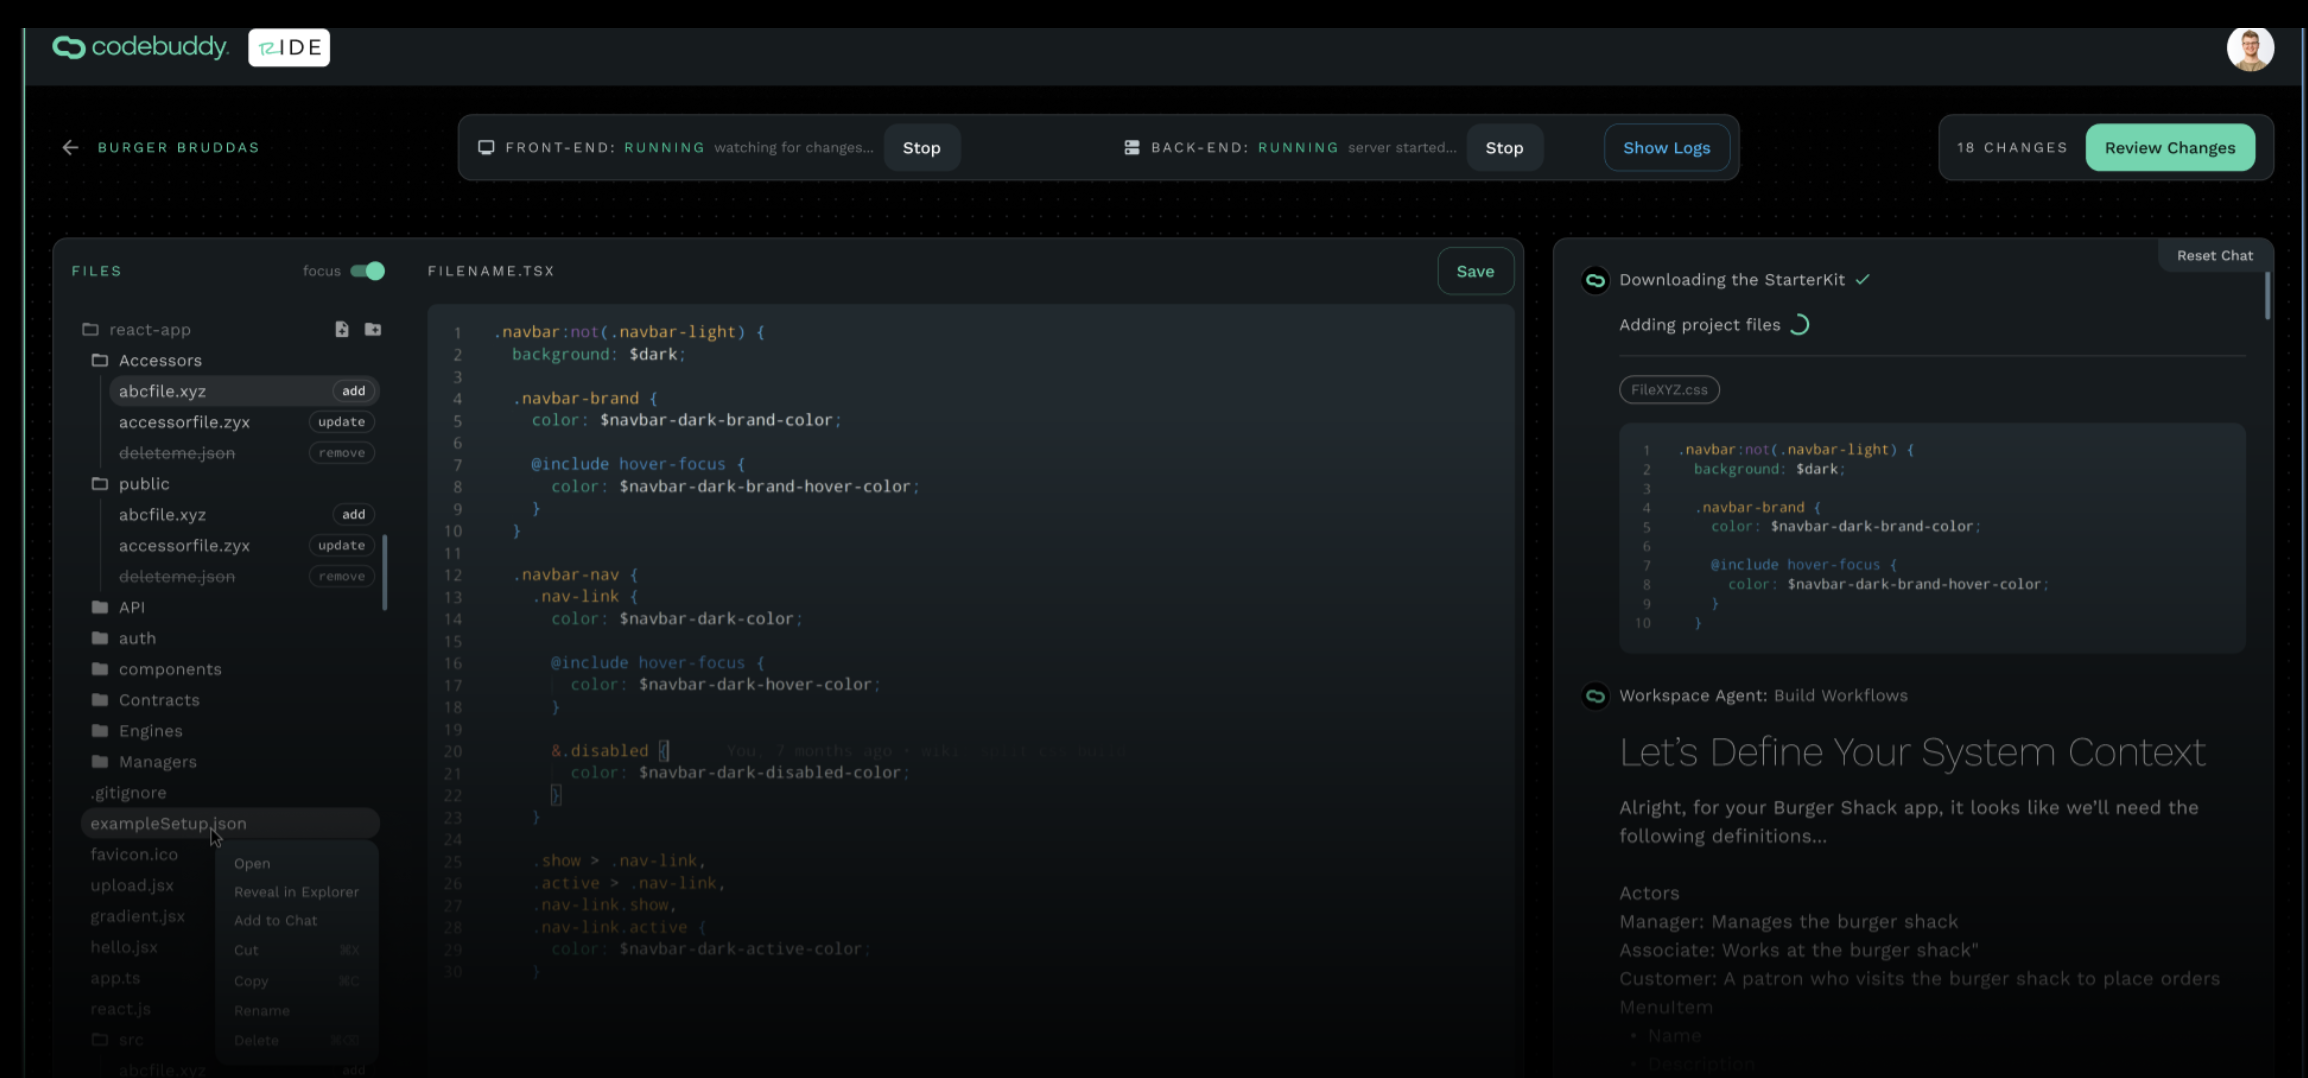Stop the front-end process
Image resolution: width=2308 pixels, height=1078 pixels.
tap(921, 148)
